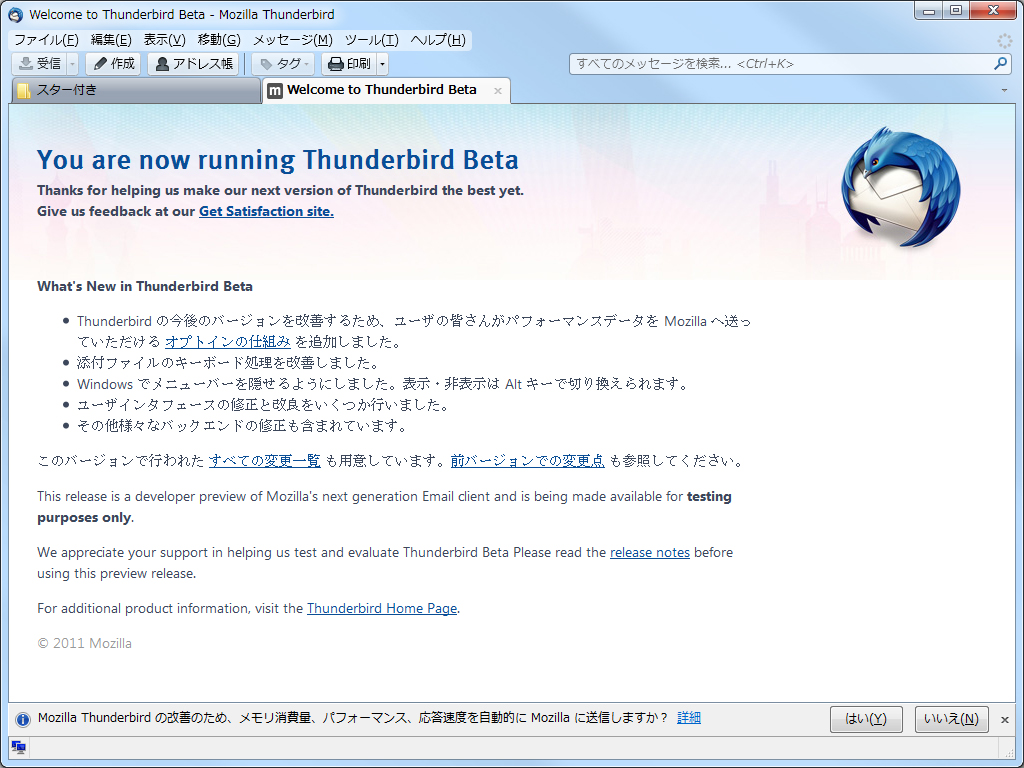Open the release notes link
This screenshot has height=768, width=1024.
(x=649, y=552)
